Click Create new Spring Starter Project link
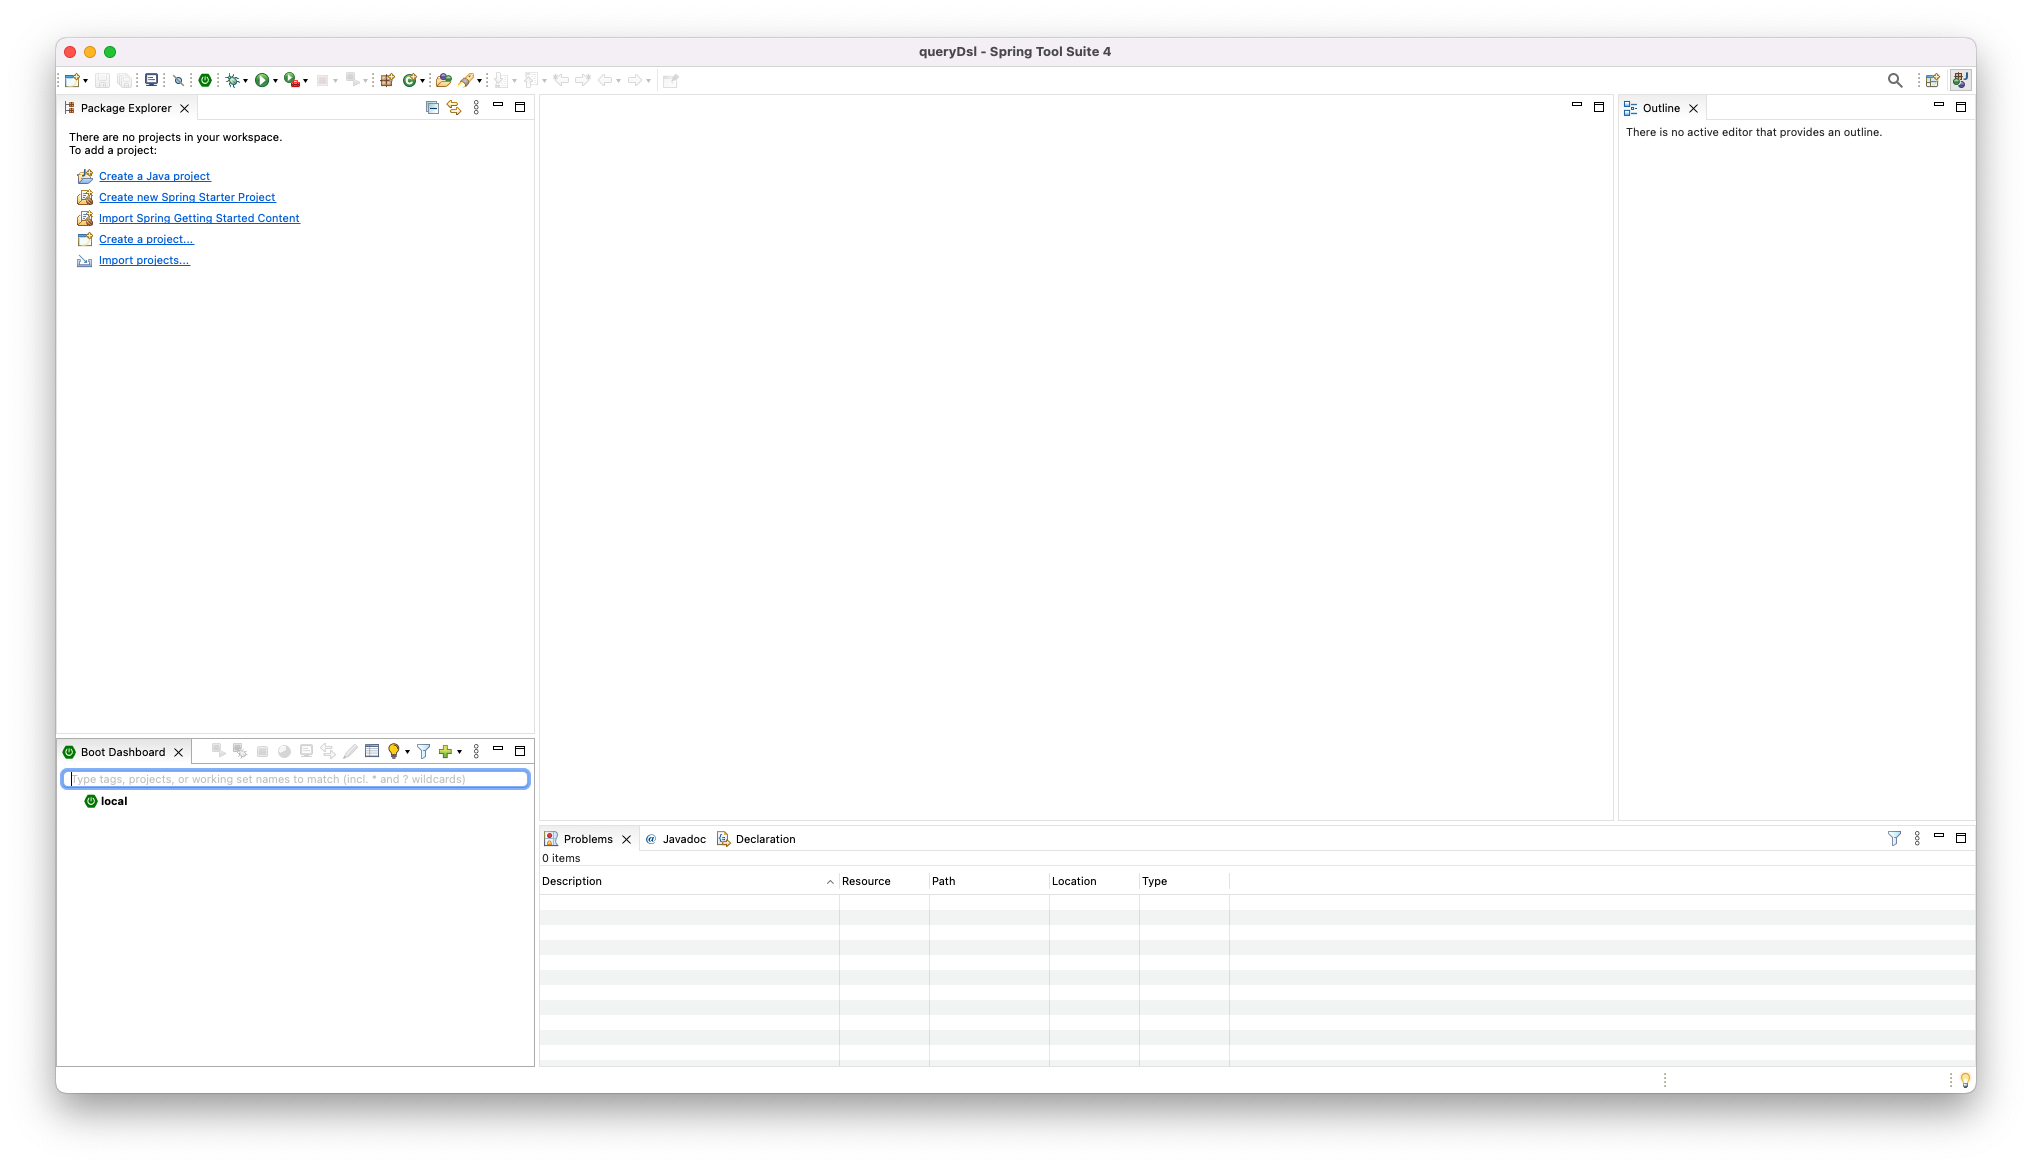The height and width of the screenshot is (1167, 2032). coord(187,197)
